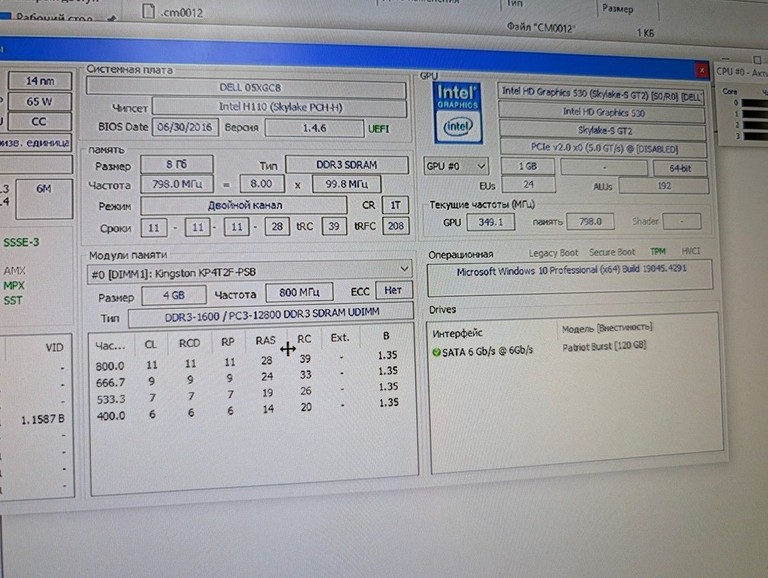Click the MPX feature label
This screenshot has height=578, width=768.
tap(14, 286)
